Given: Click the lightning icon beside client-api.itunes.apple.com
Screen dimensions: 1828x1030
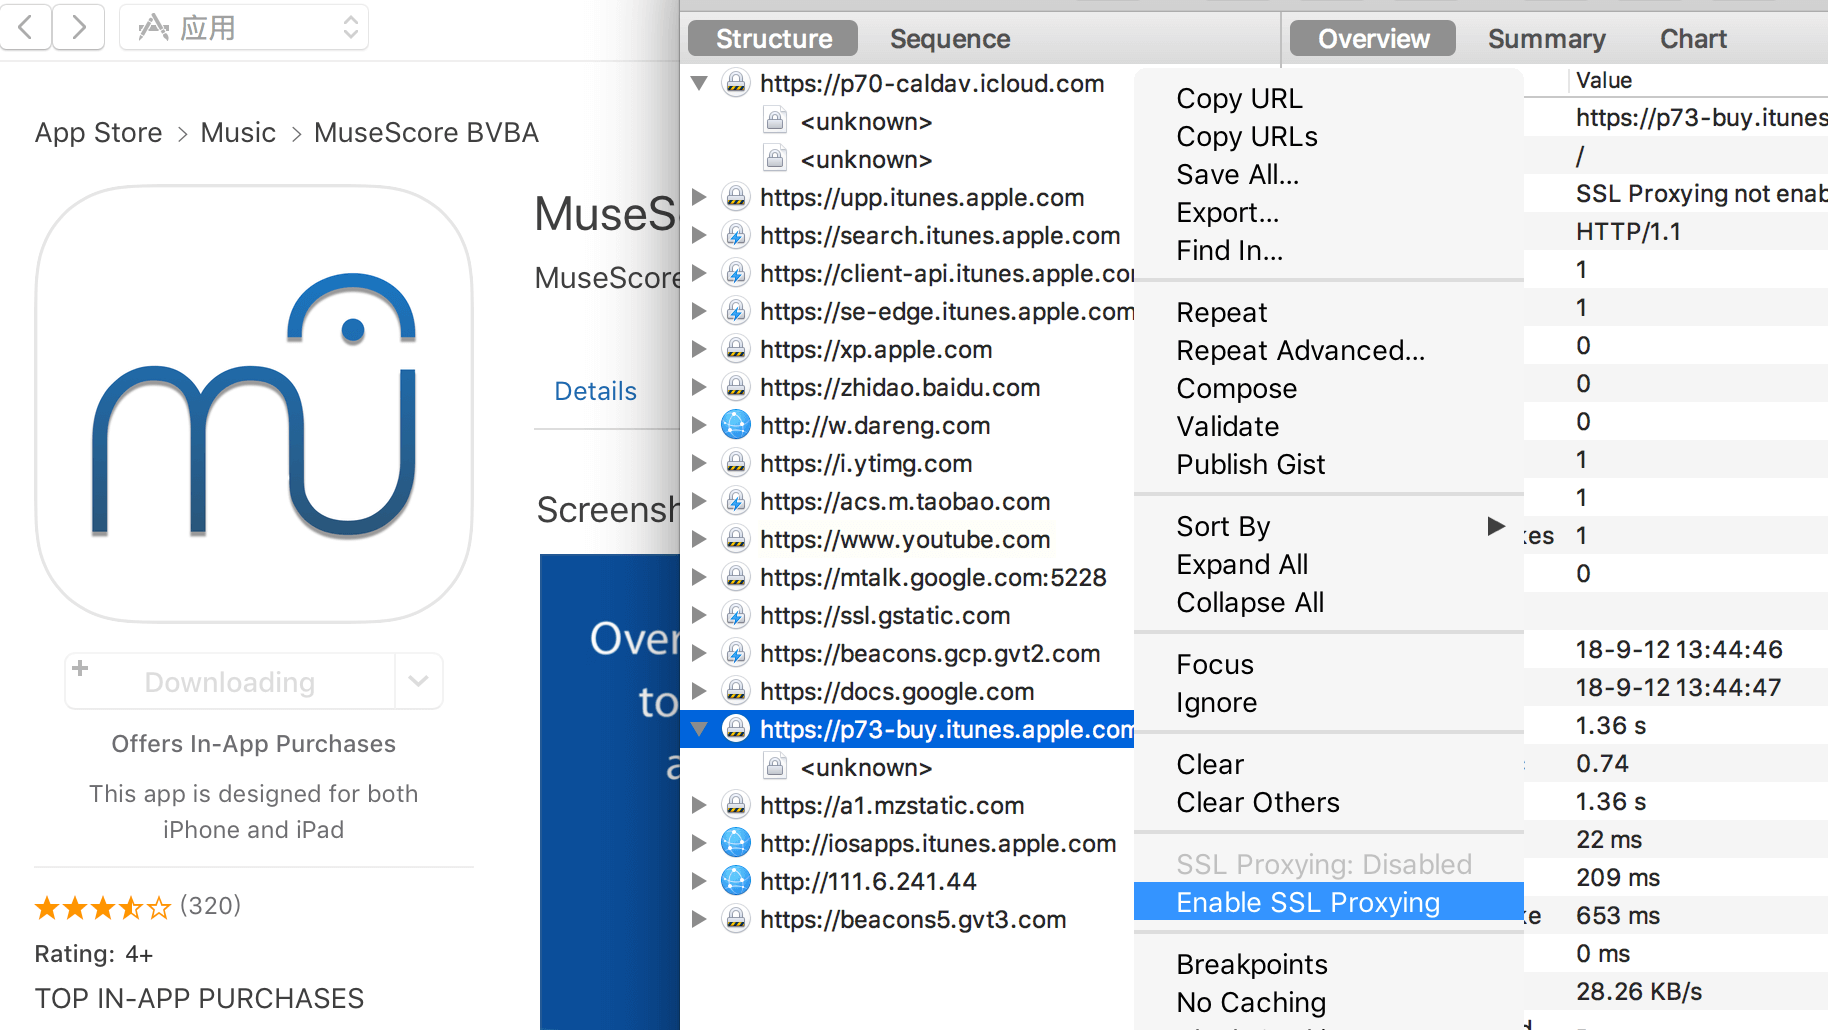Looking at the screenshot, I should pos(736,273).
